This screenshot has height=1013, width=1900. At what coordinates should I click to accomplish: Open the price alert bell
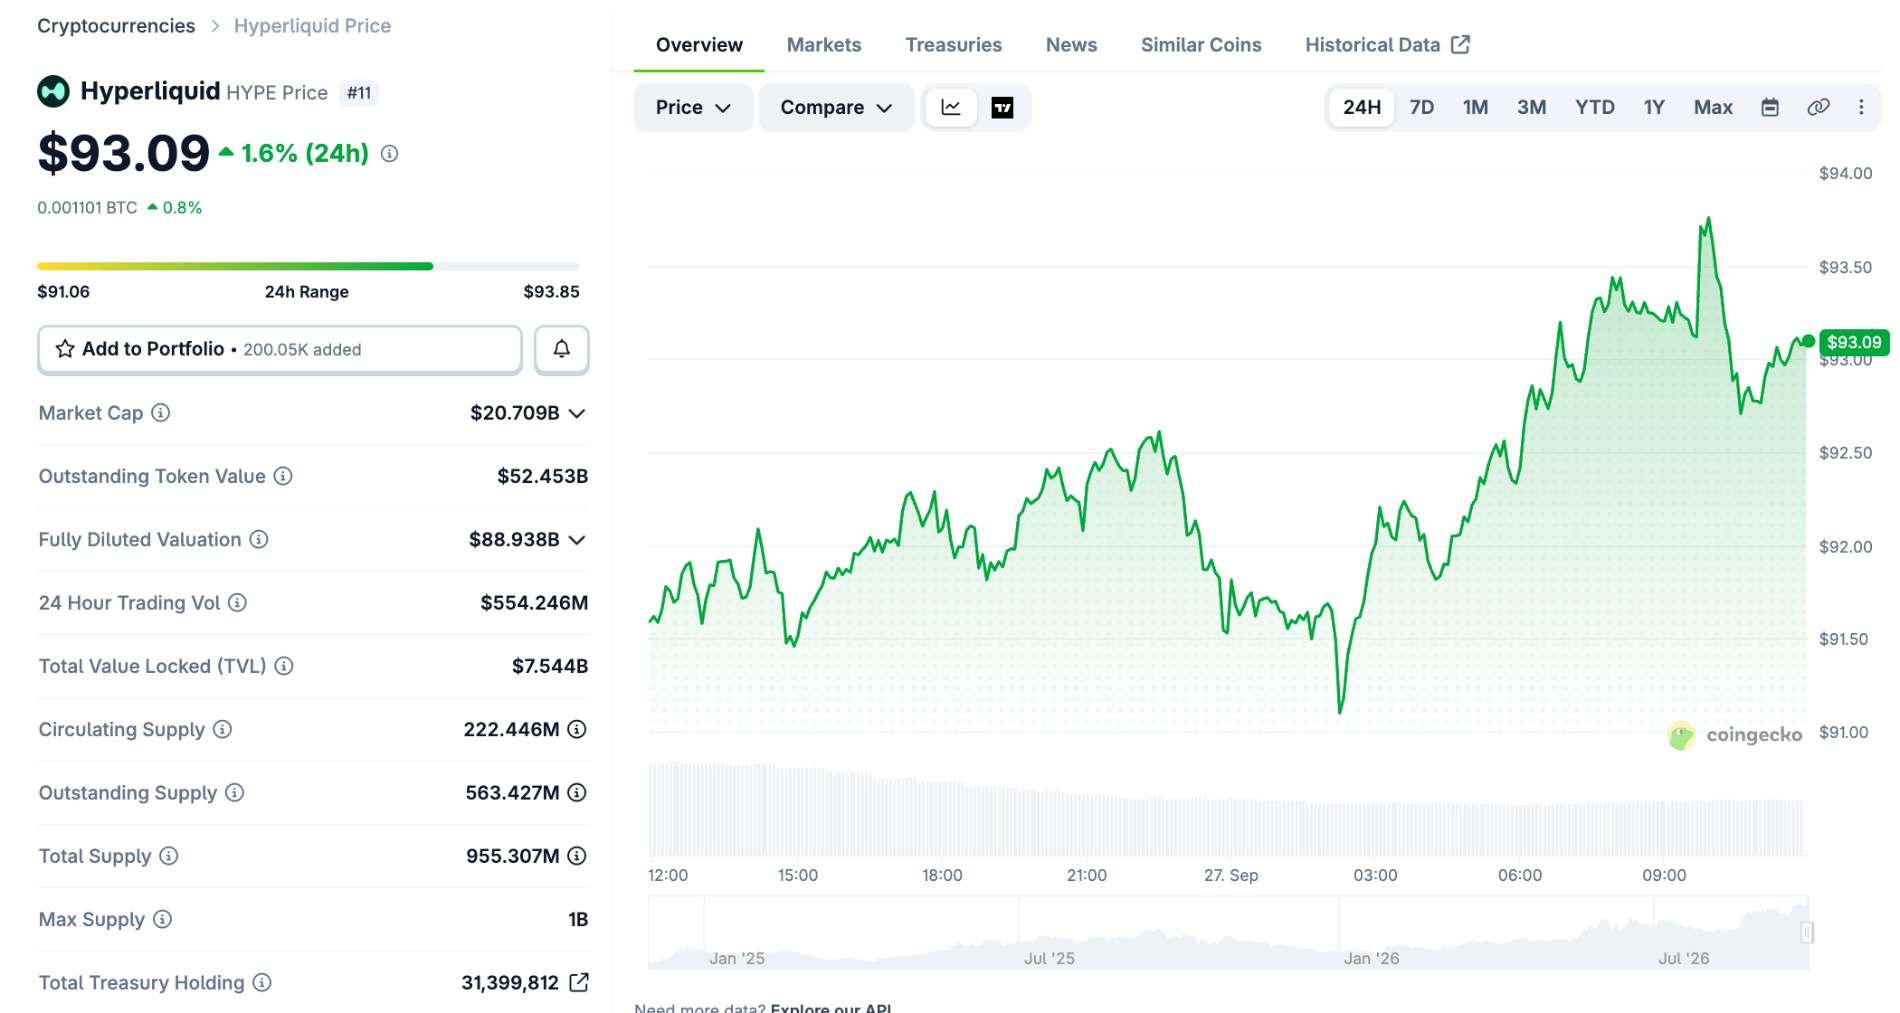click(x=562, y=349)
